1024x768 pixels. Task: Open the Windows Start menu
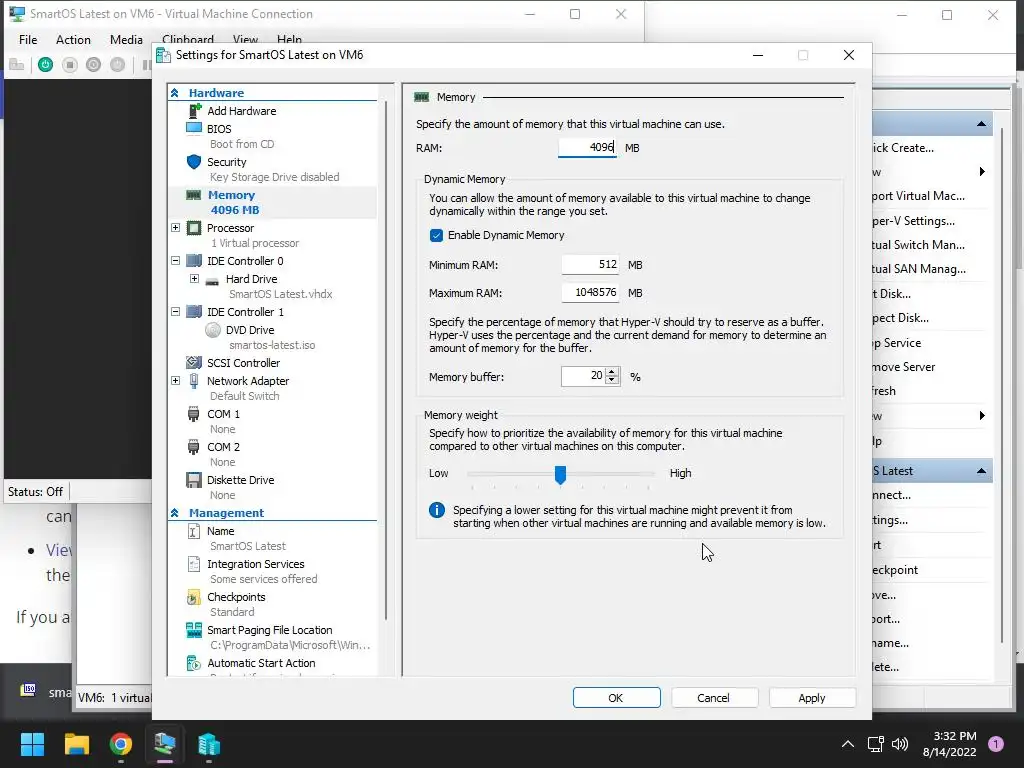coord(32,744)
